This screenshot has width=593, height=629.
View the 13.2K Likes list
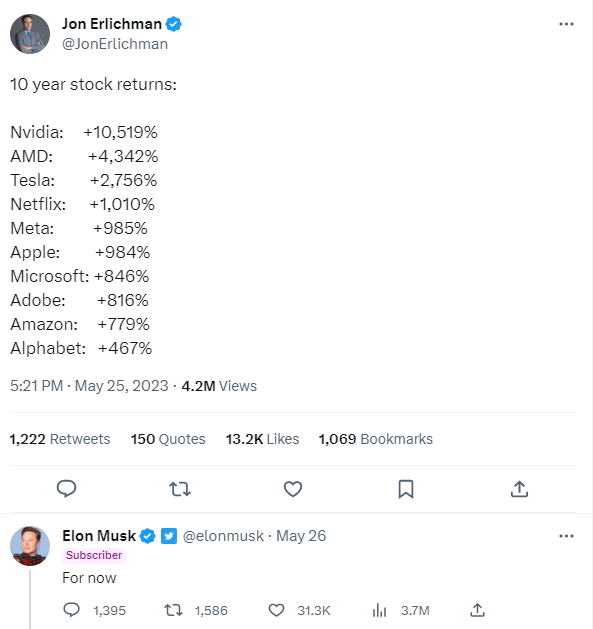[262, 439]
